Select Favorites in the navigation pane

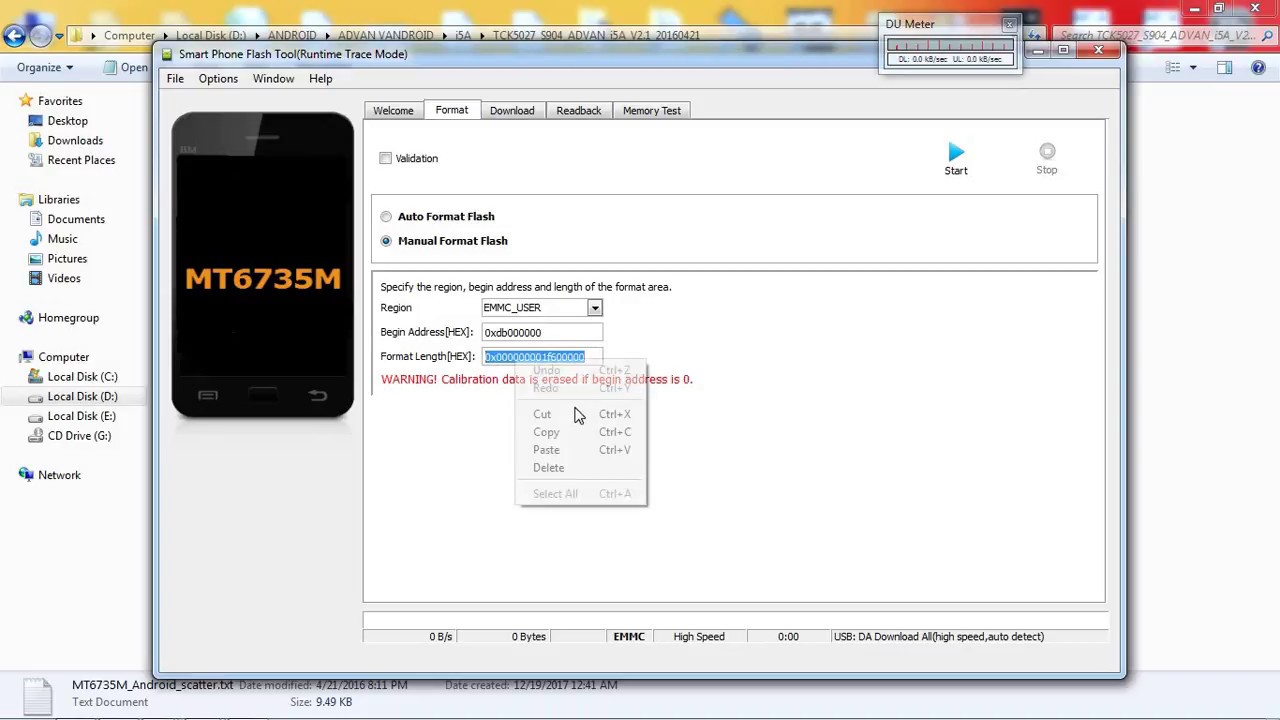[x=60, y=101]
